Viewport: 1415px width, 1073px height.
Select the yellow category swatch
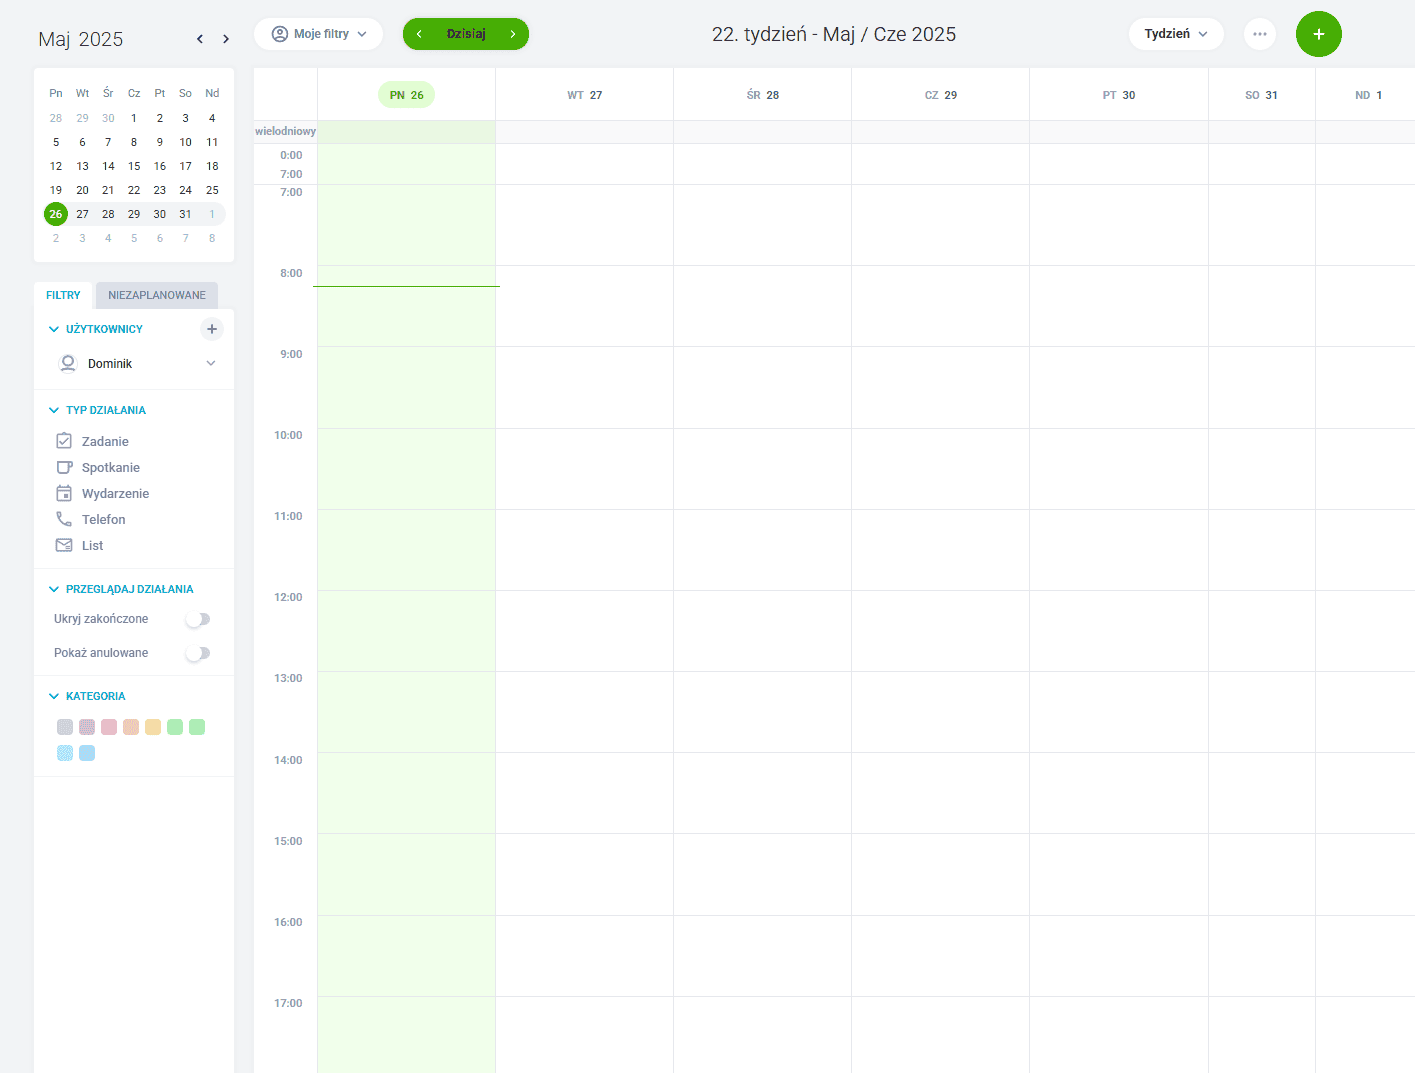click(x=153, y=727)
